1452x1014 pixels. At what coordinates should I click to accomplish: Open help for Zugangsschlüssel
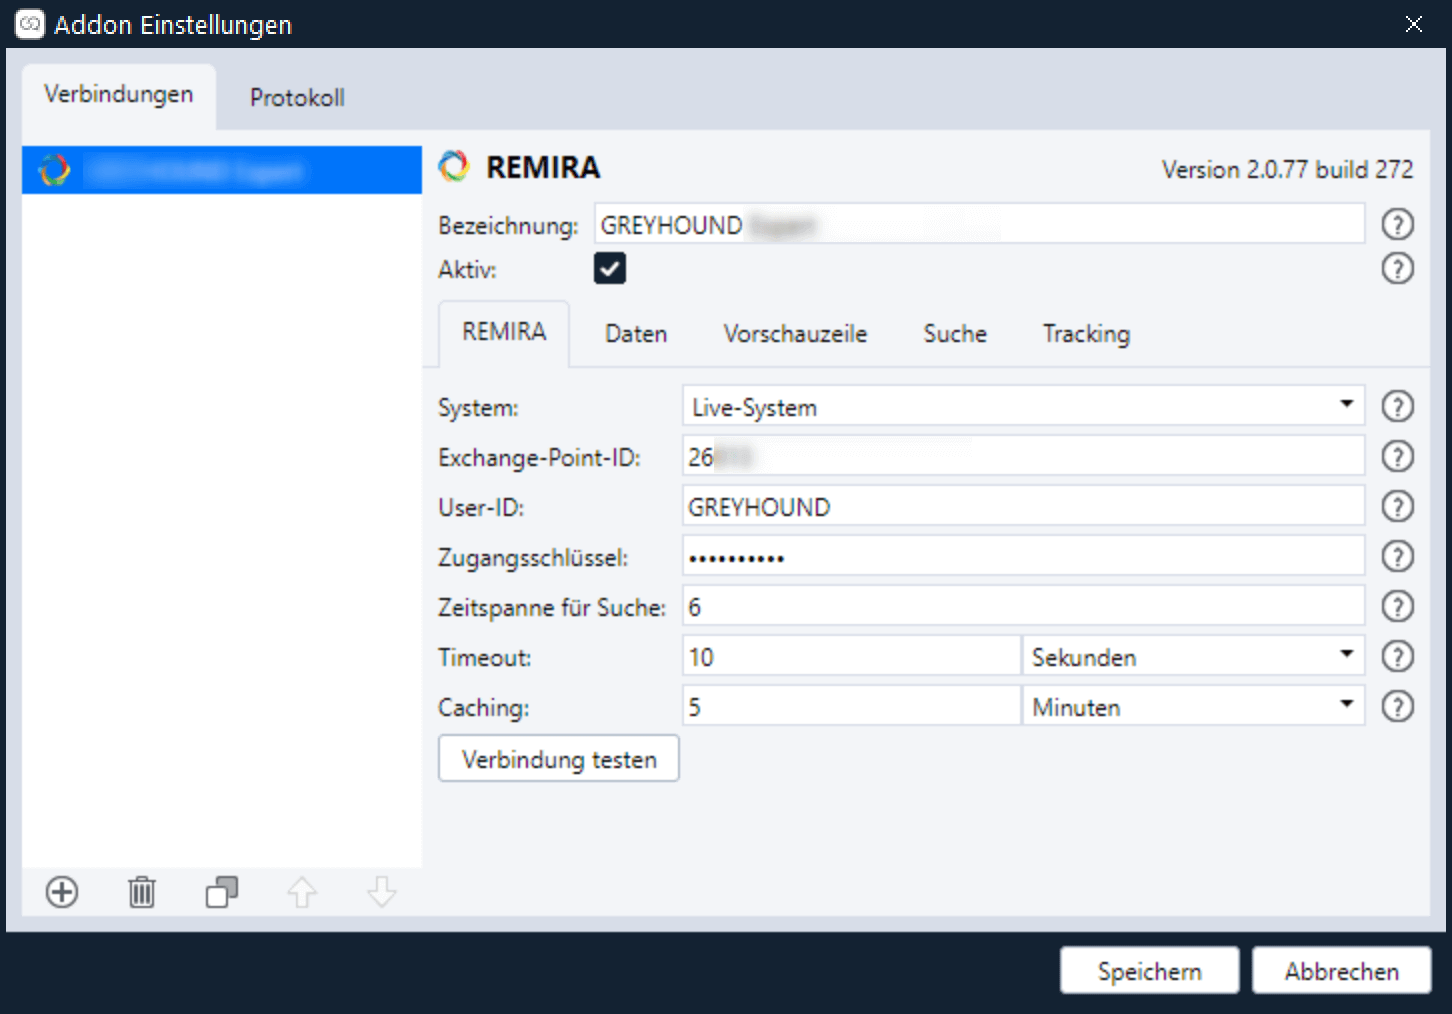point(1398,556)
